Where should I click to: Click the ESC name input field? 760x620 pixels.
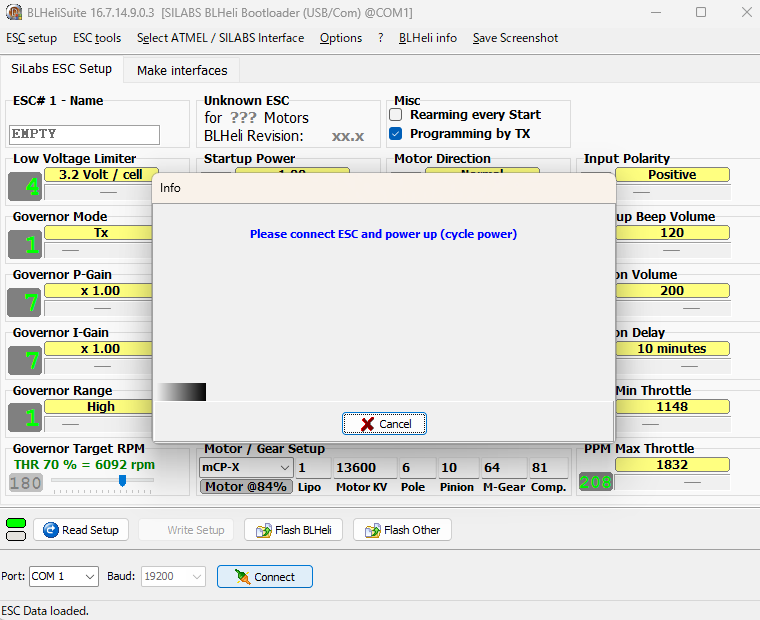coord(84,134)
